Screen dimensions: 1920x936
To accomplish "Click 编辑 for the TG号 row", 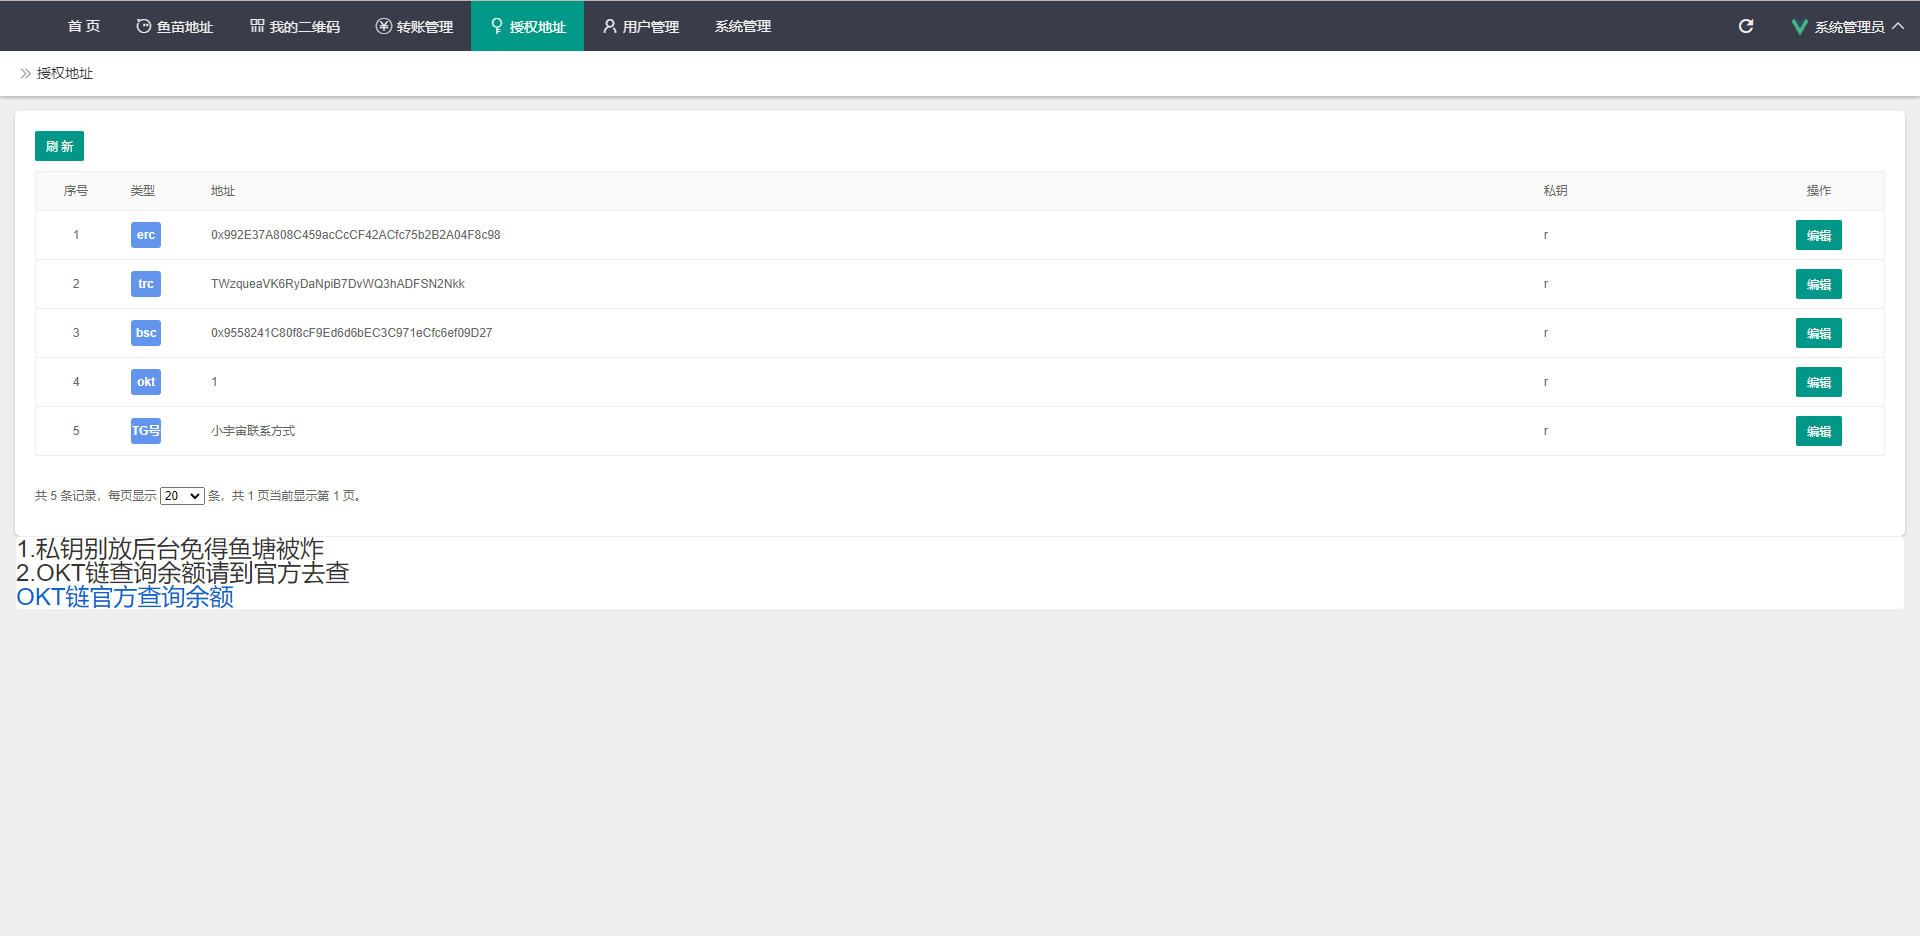I will (1818, 432).
